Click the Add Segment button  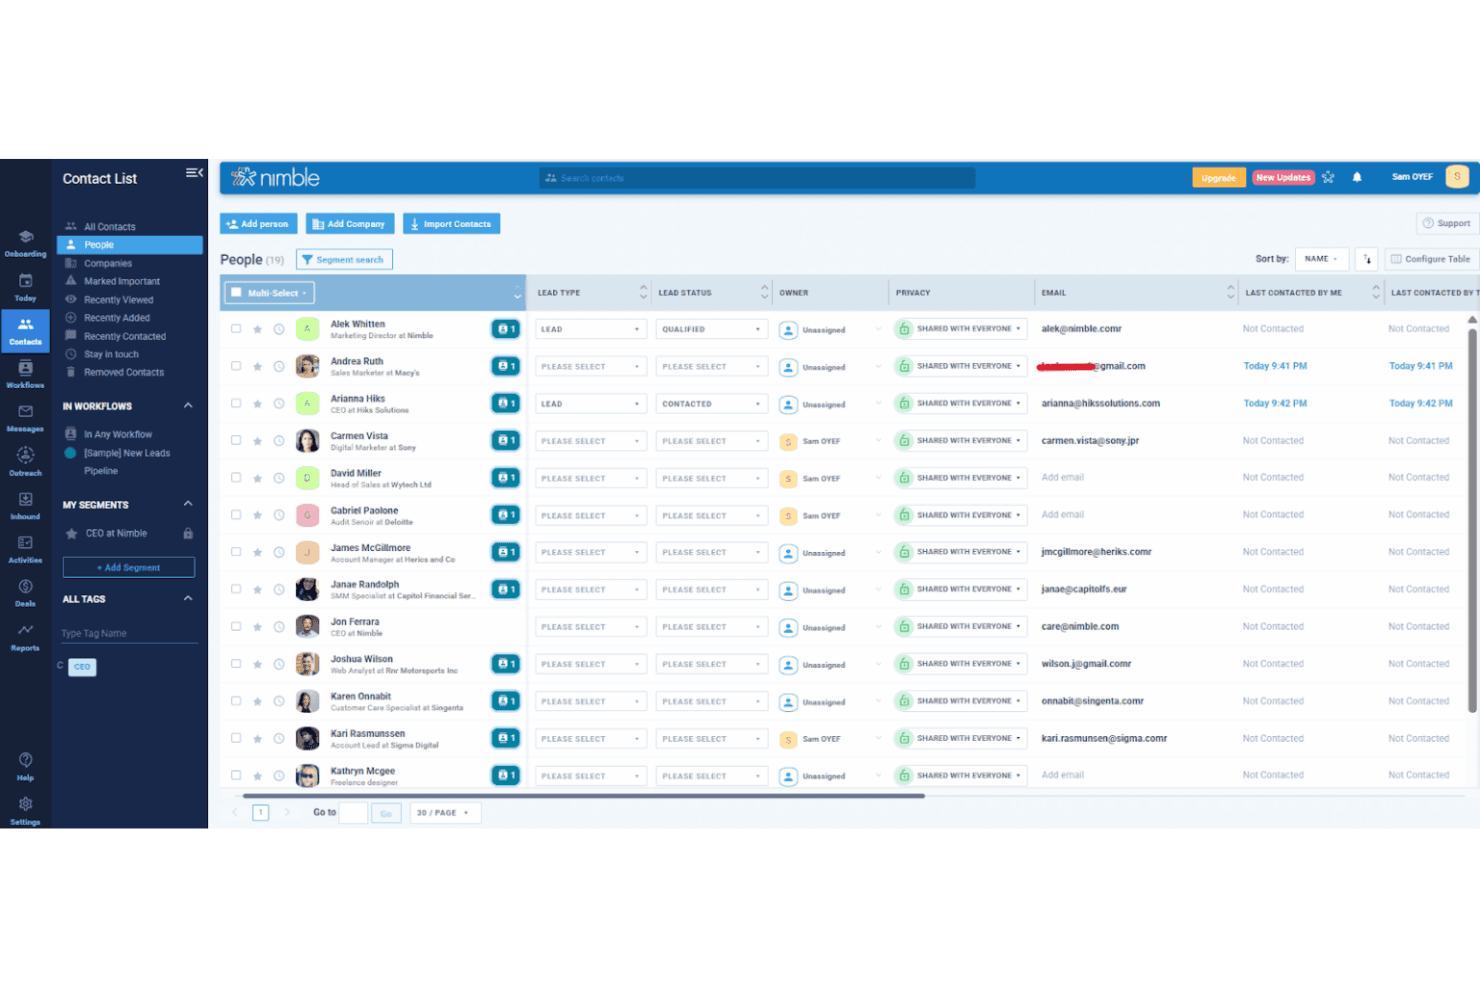129,567
